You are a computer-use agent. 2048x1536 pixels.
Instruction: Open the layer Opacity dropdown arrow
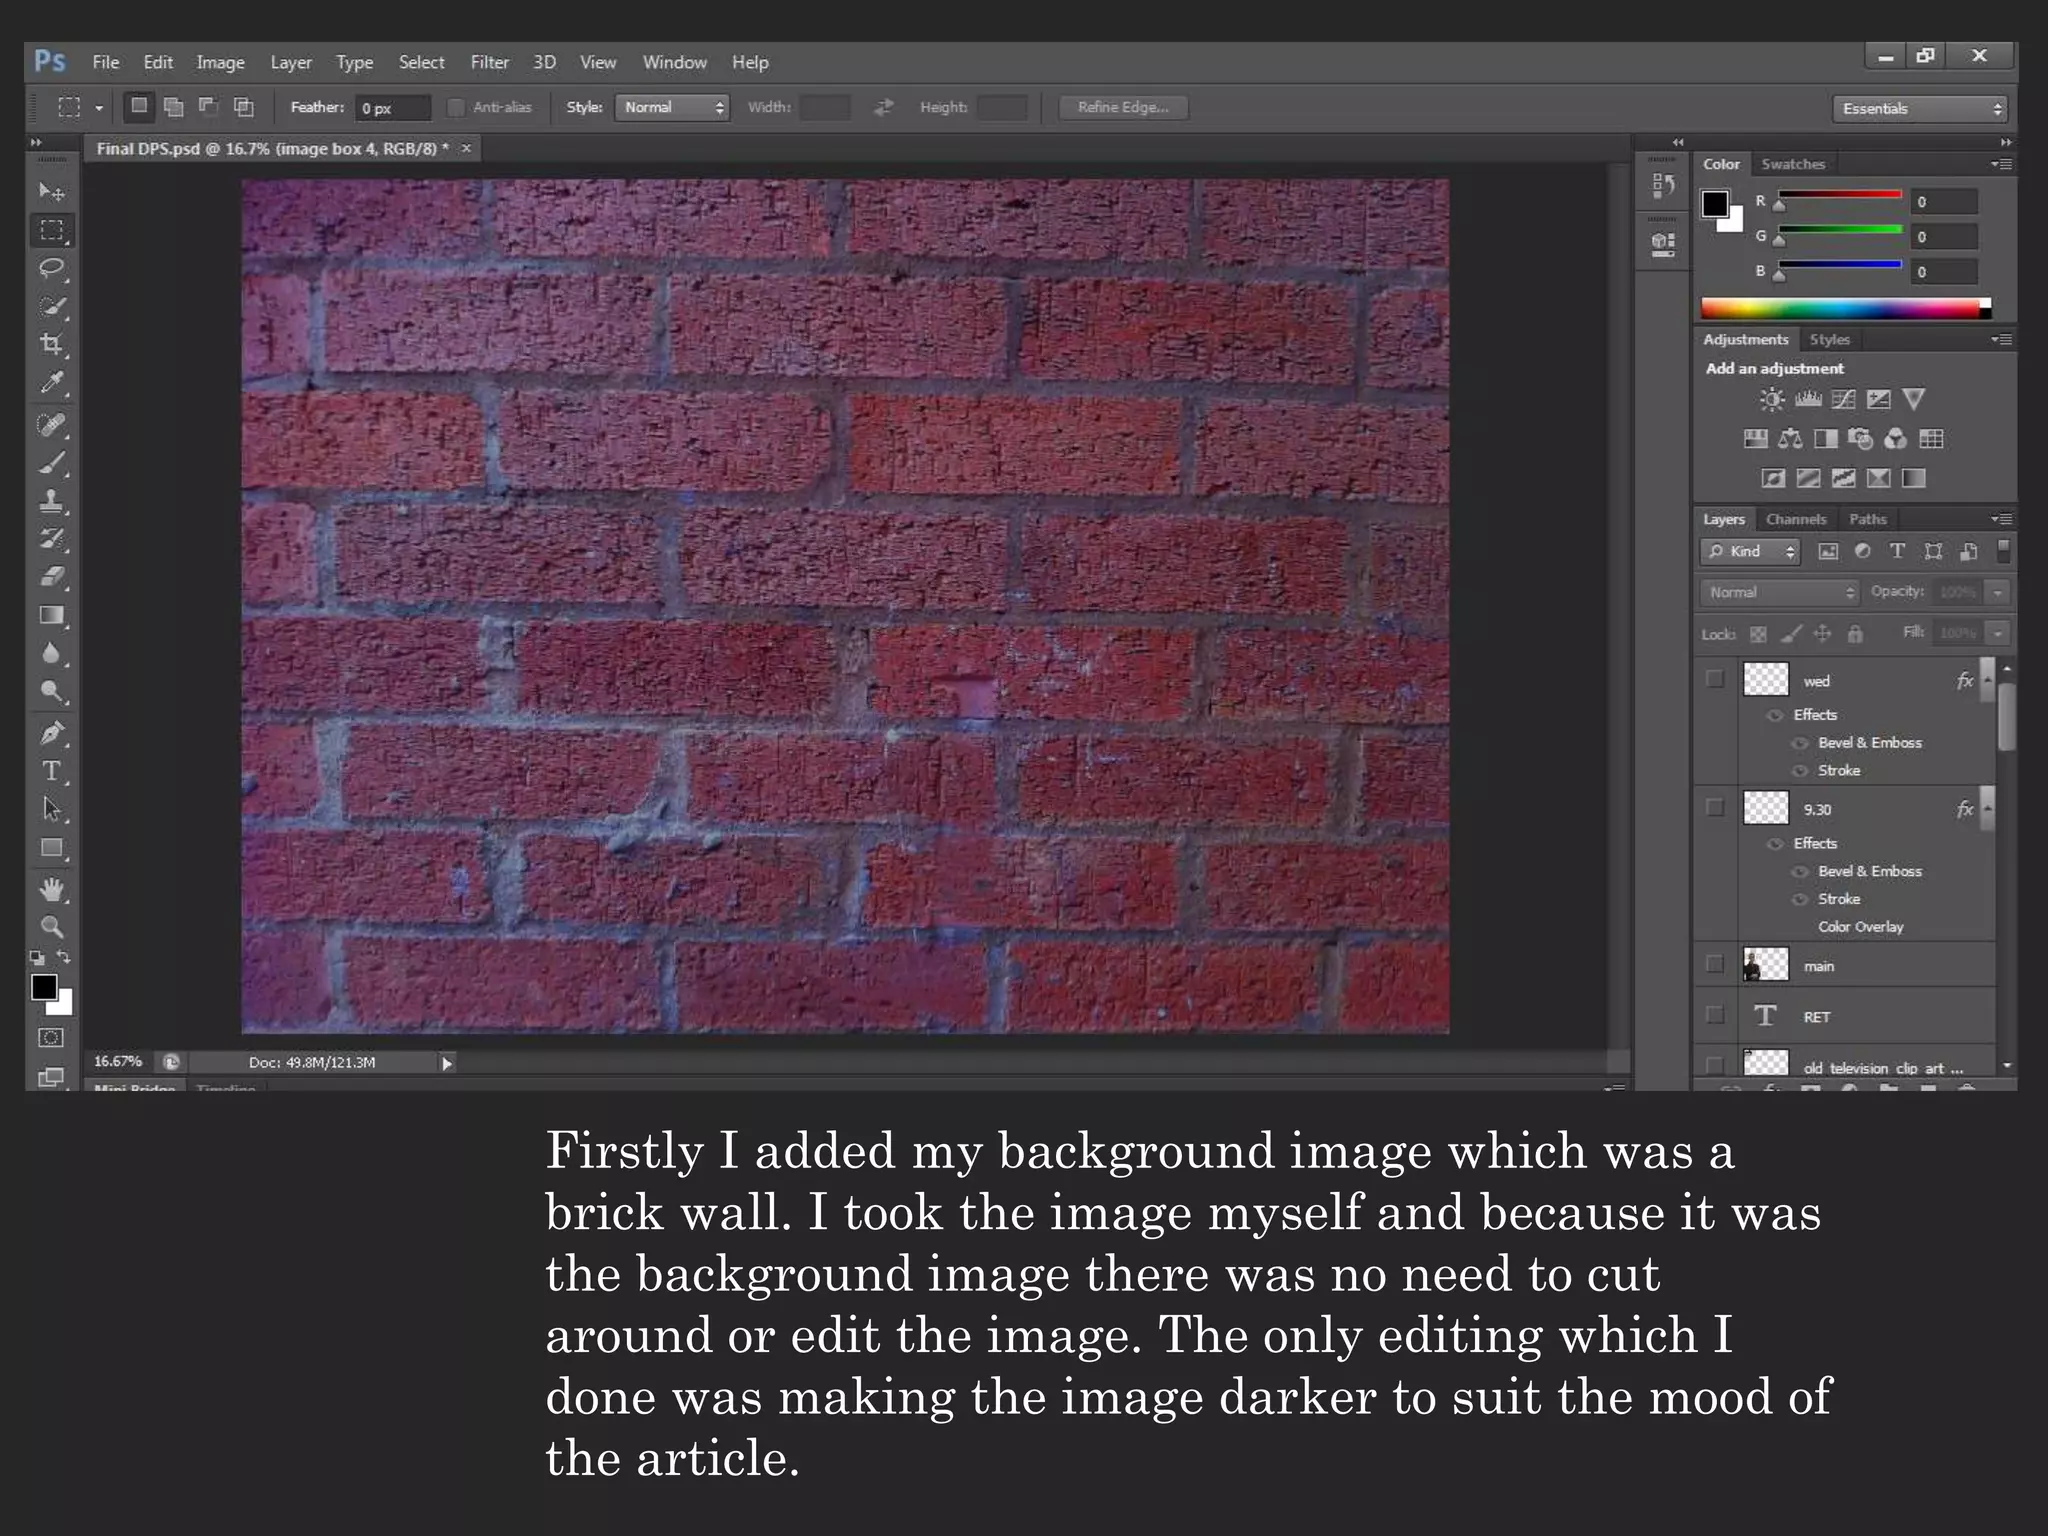pyautogui.click(x=1997, y=592)
